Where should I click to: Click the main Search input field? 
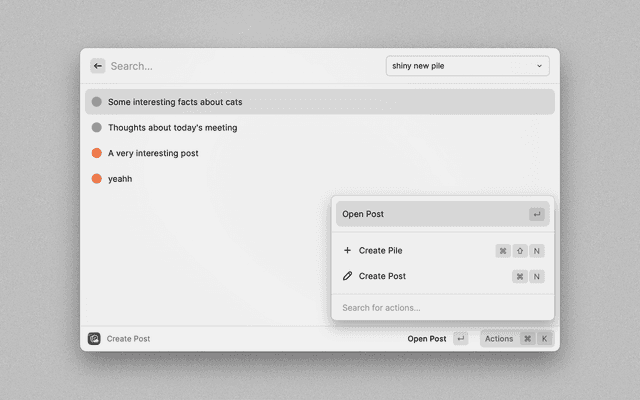pyautogui.click(x=240, y=66)
